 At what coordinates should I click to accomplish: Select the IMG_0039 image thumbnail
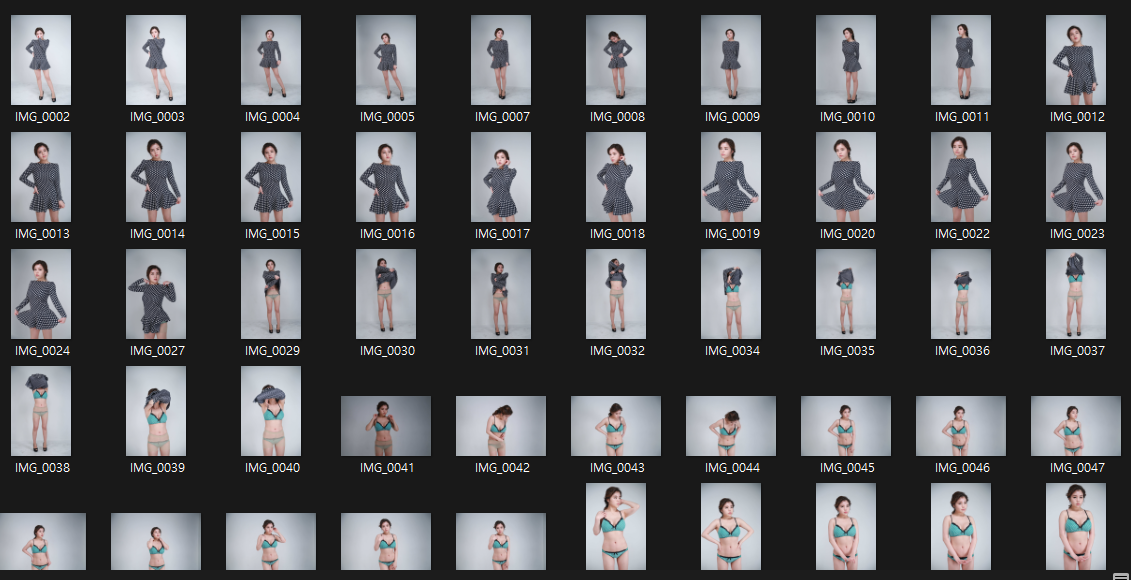point(156,411)
